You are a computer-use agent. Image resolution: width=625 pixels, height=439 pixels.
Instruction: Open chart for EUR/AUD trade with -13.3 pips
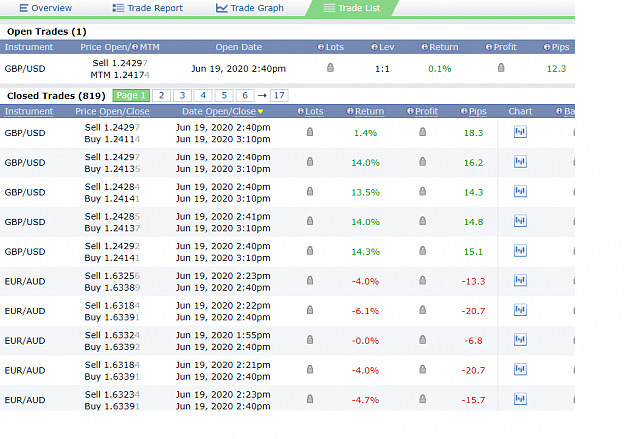coord(520,280)
